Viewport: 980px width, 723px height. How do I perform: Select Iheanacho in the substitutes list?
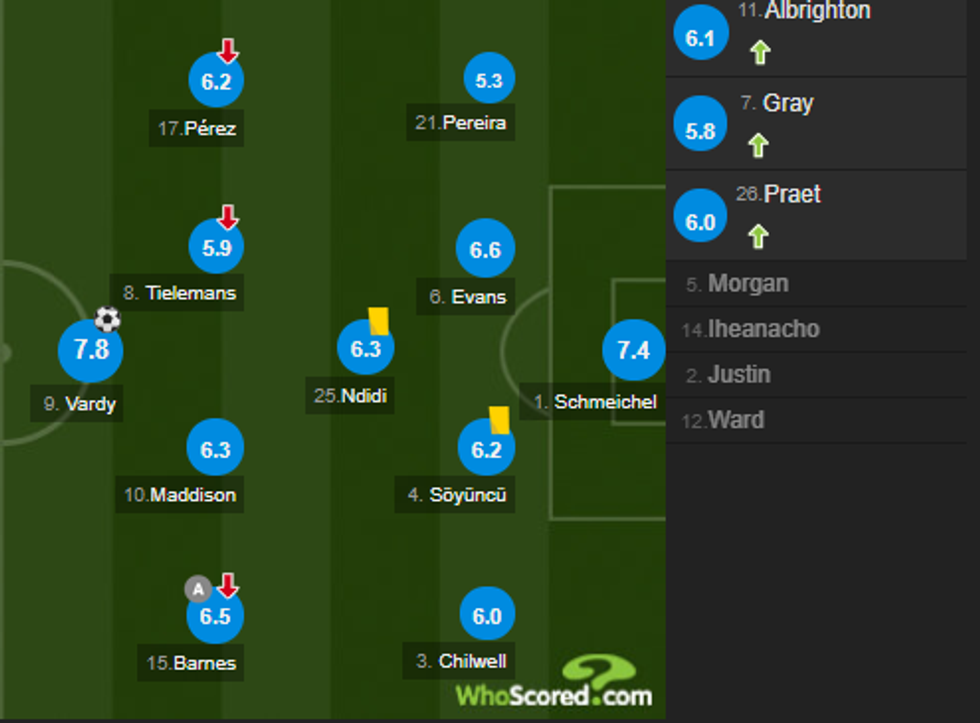click(763, 329)
